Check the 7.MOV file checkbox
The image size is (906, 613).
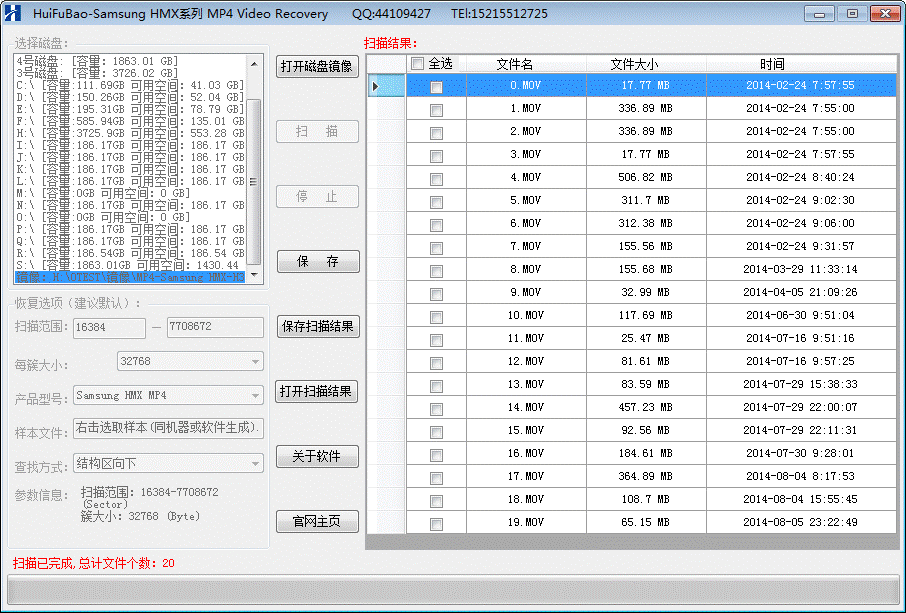[x=436, y=248]
